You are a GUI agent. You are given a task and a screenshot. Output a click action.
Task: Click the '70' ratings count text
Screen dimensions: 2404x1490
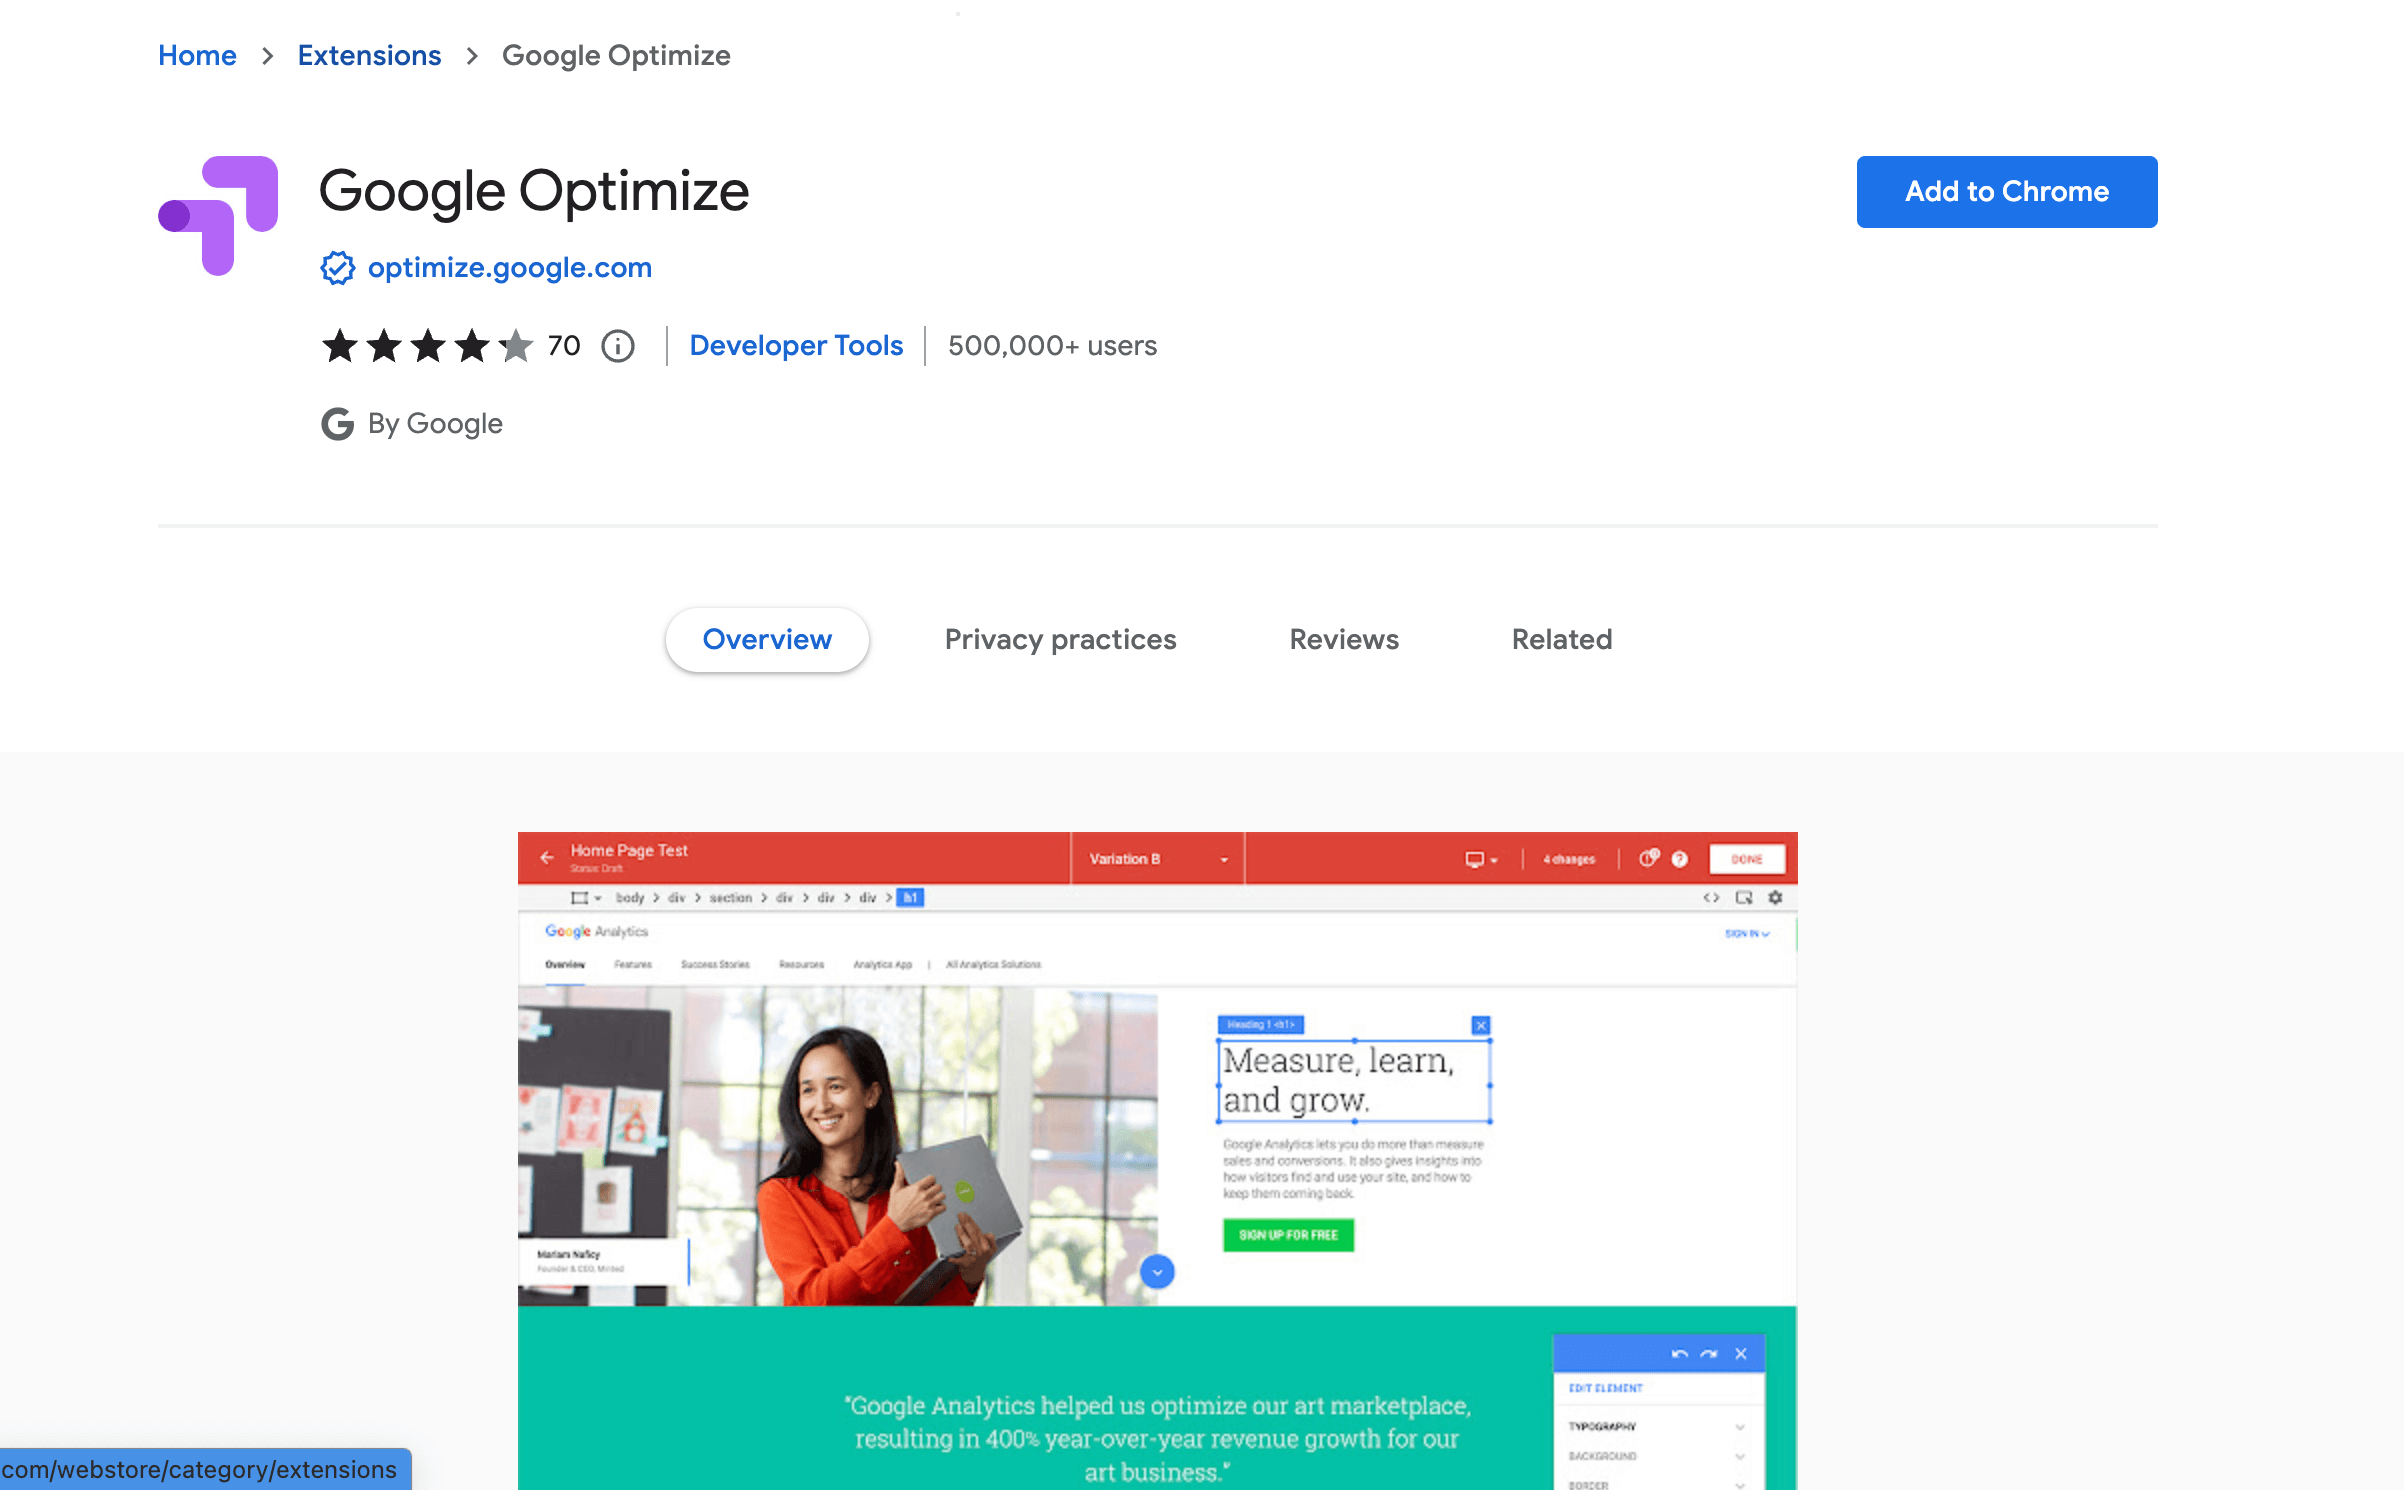point(564,346)
